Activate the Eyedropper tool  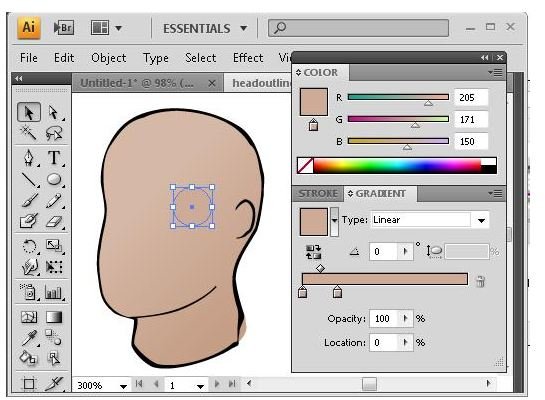pos(29,338)
